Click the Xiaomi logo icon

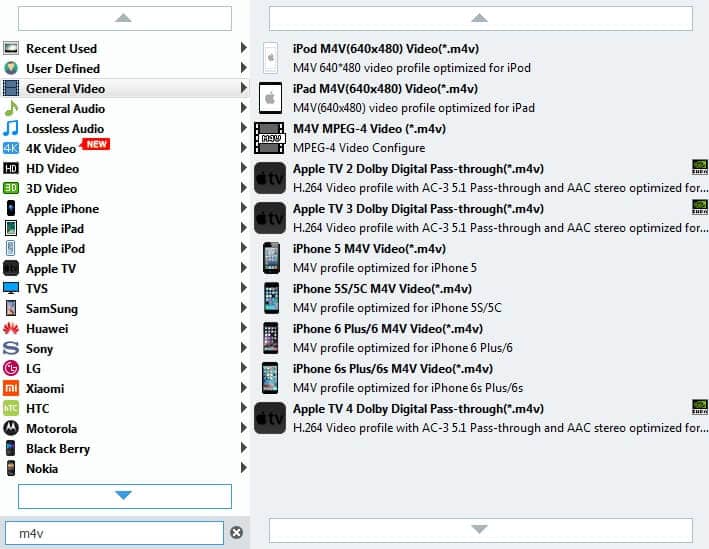11,388
